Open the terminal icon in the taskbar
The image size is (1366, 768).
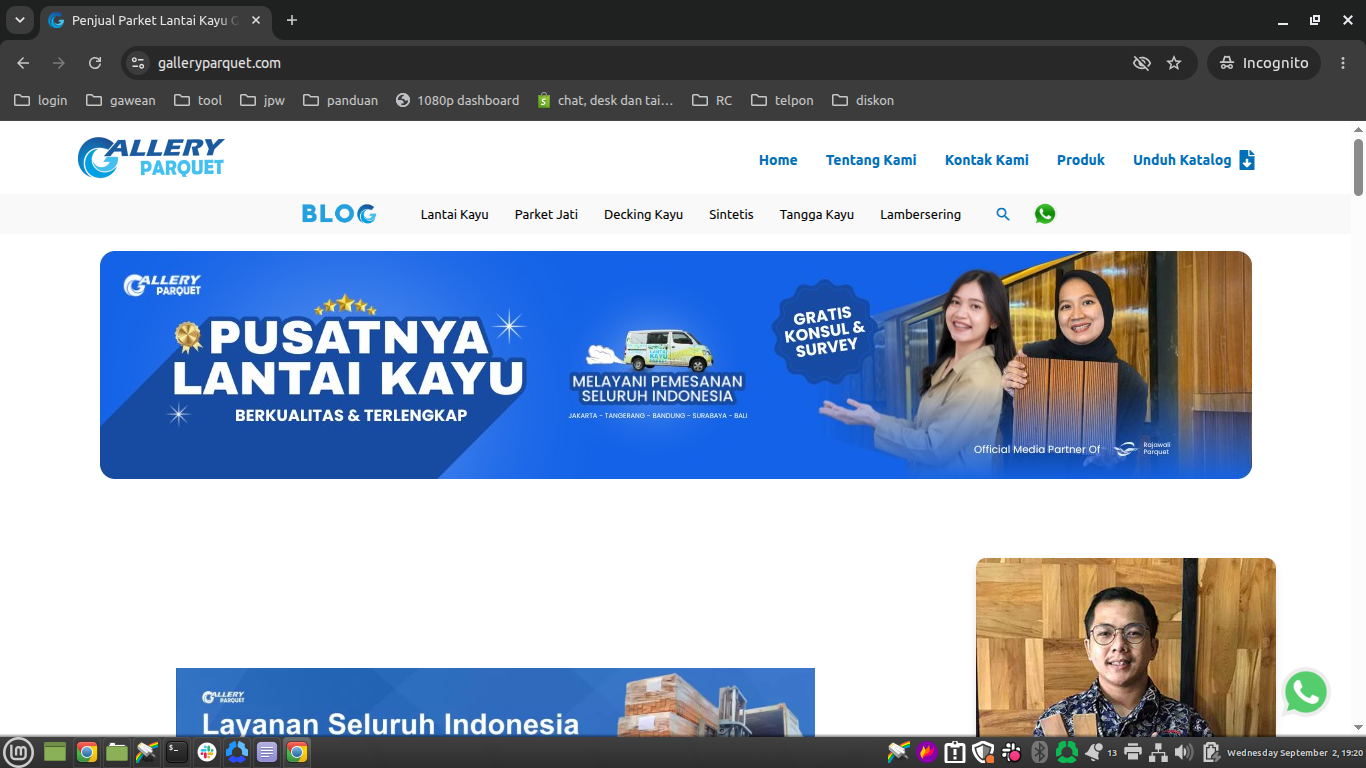[177, 751]
